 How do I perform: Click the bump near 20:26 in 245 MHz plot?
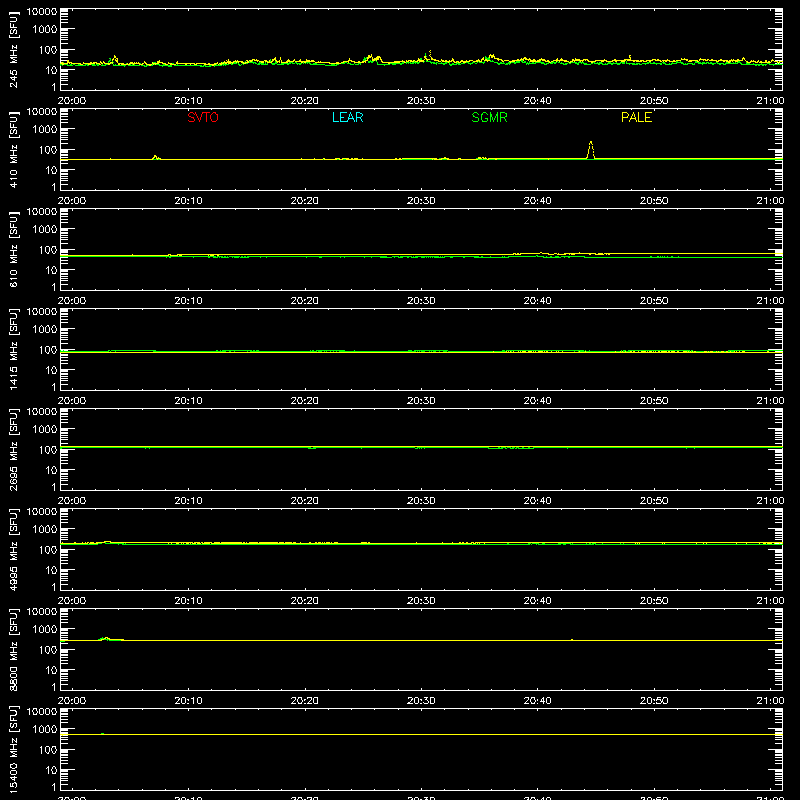tap(372, 58)
